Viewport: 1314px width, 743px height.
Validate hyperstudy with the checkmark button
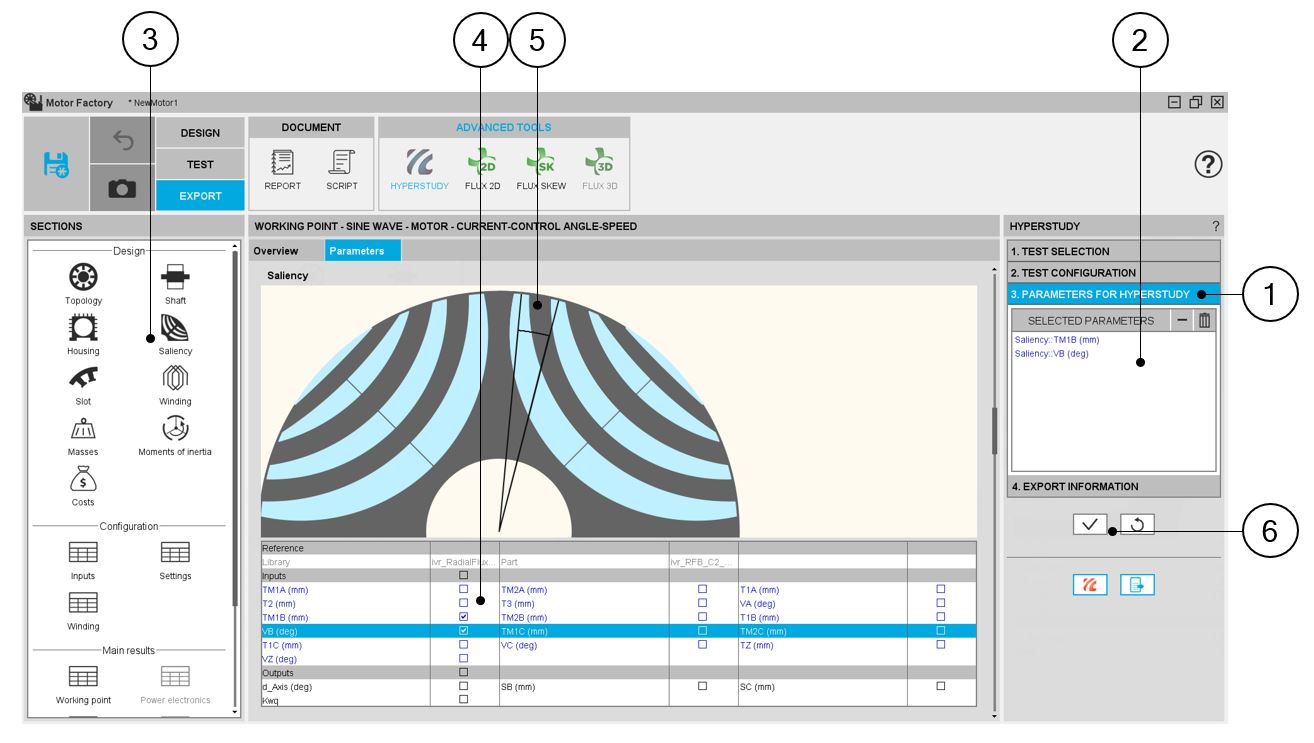1090,524
